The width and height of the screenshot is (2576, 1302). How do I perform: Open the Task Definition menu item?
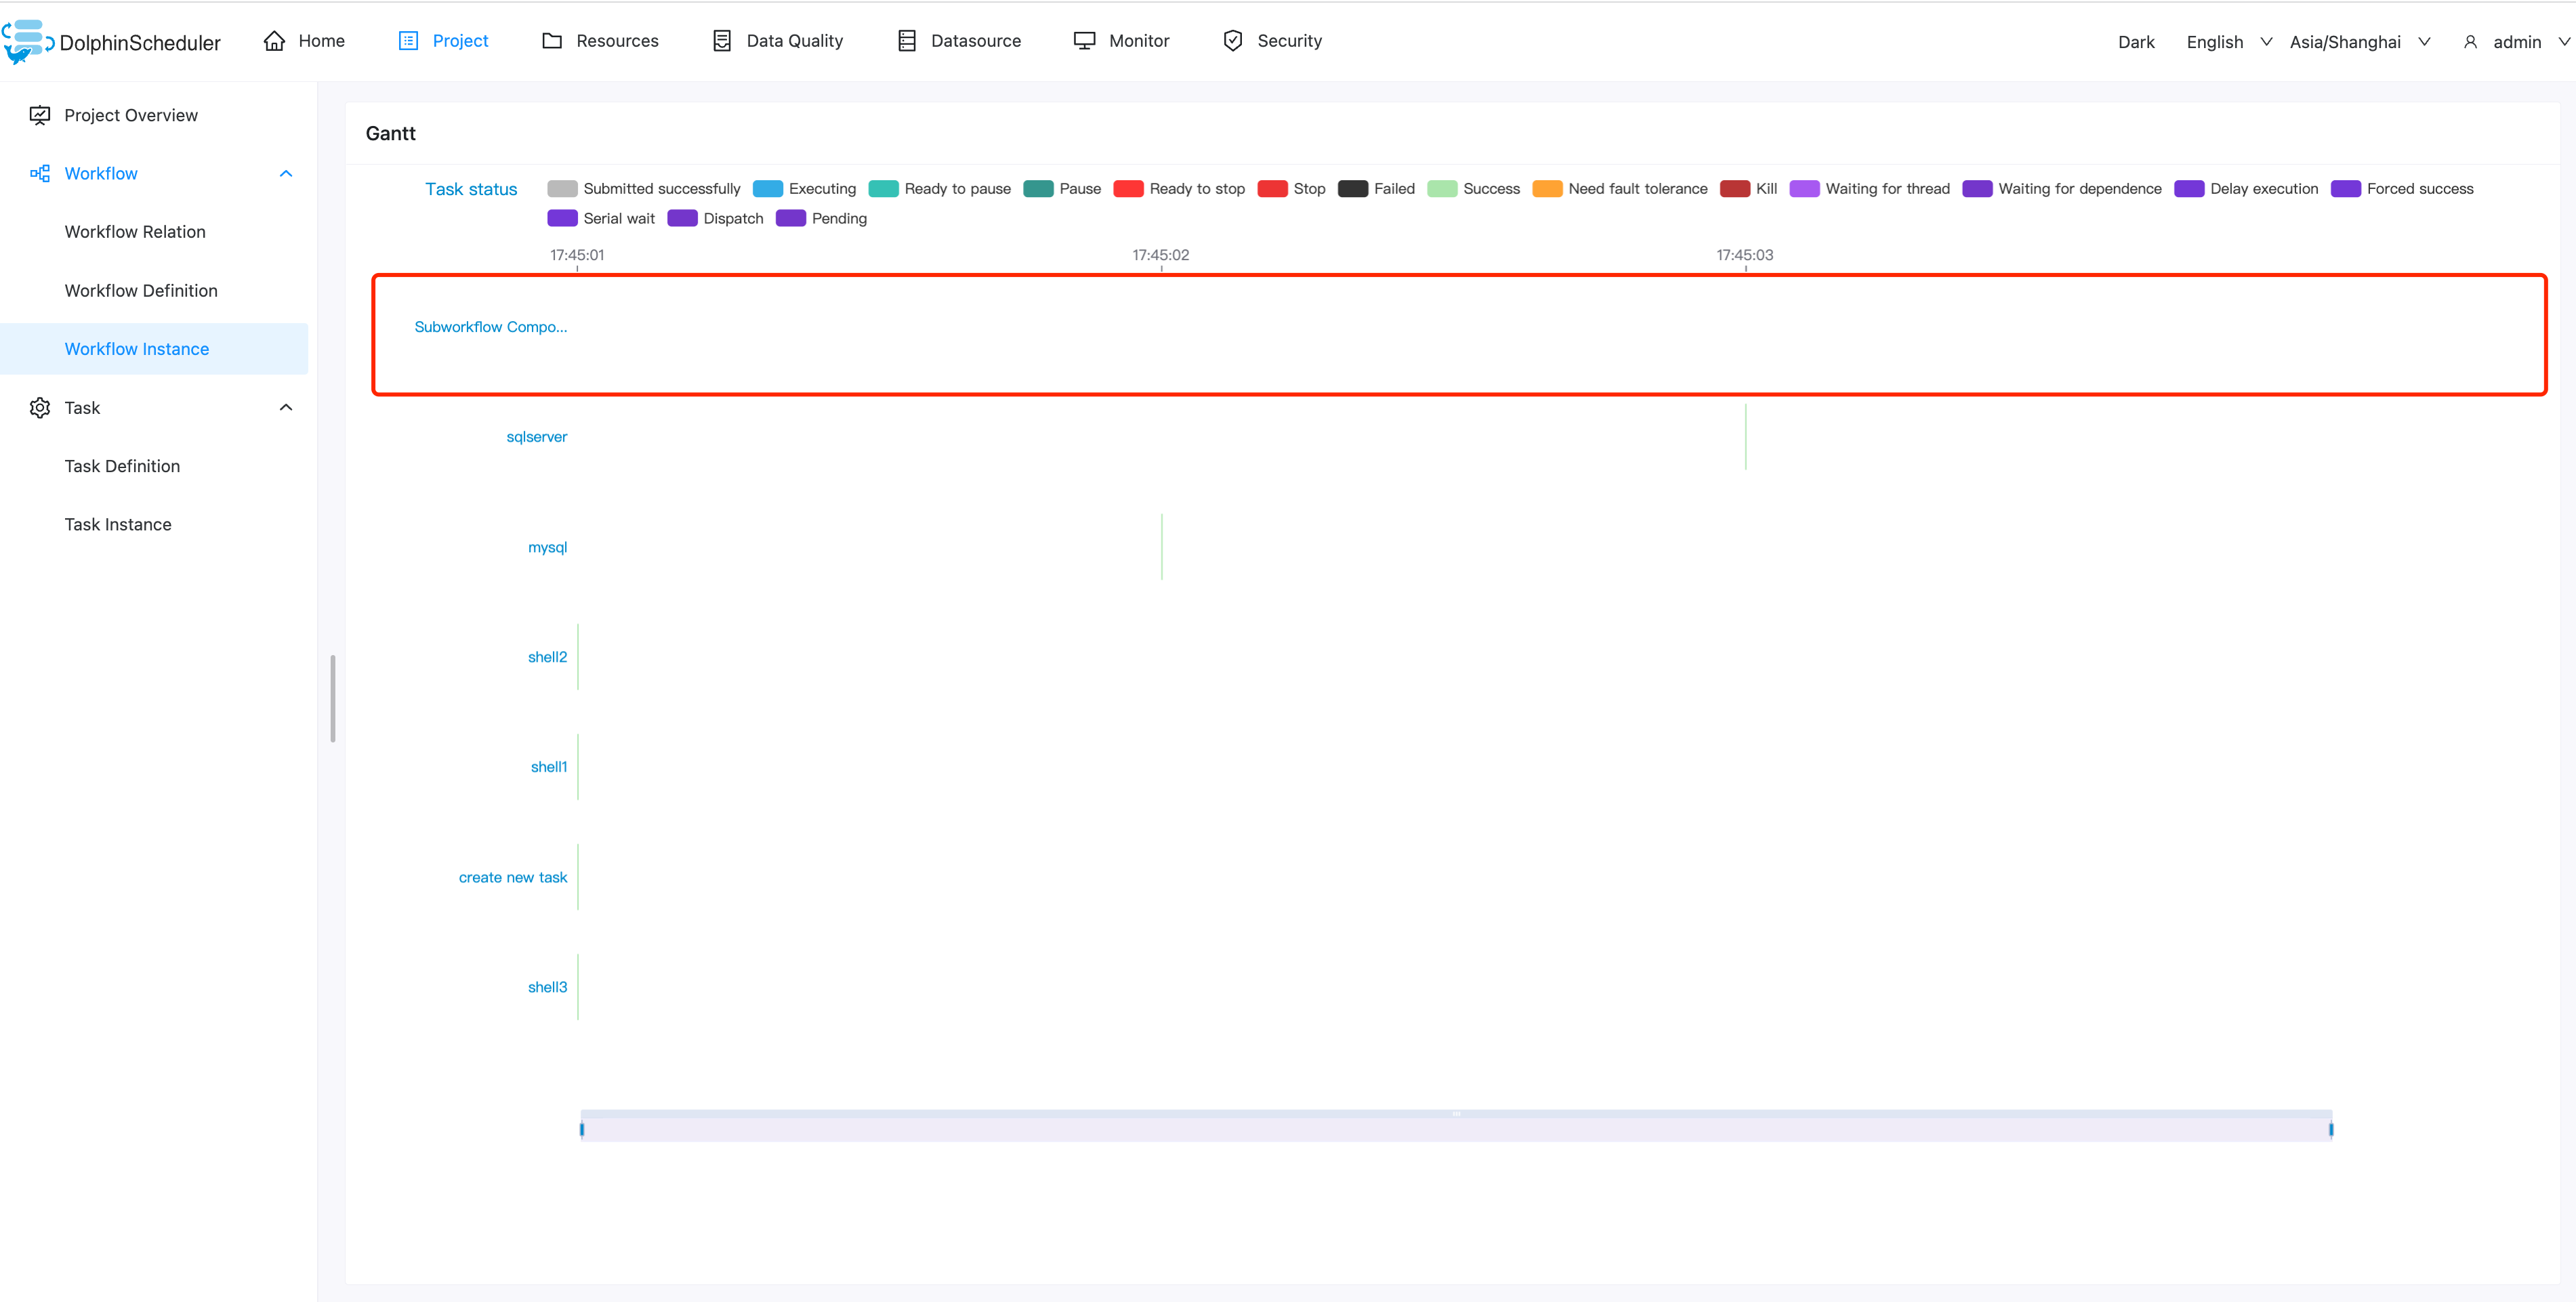[122, 466]
